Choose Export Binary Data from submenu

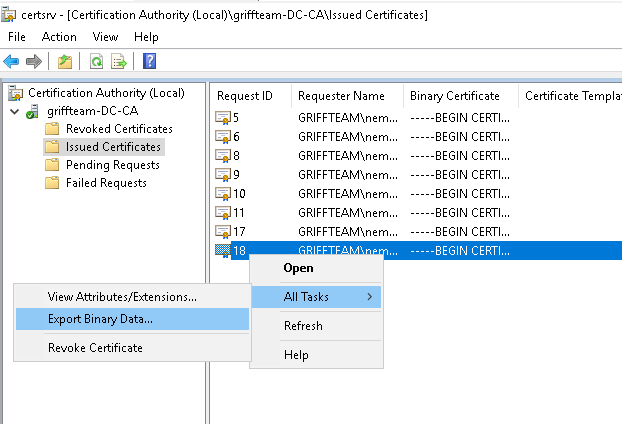click(x=100, y=320)
